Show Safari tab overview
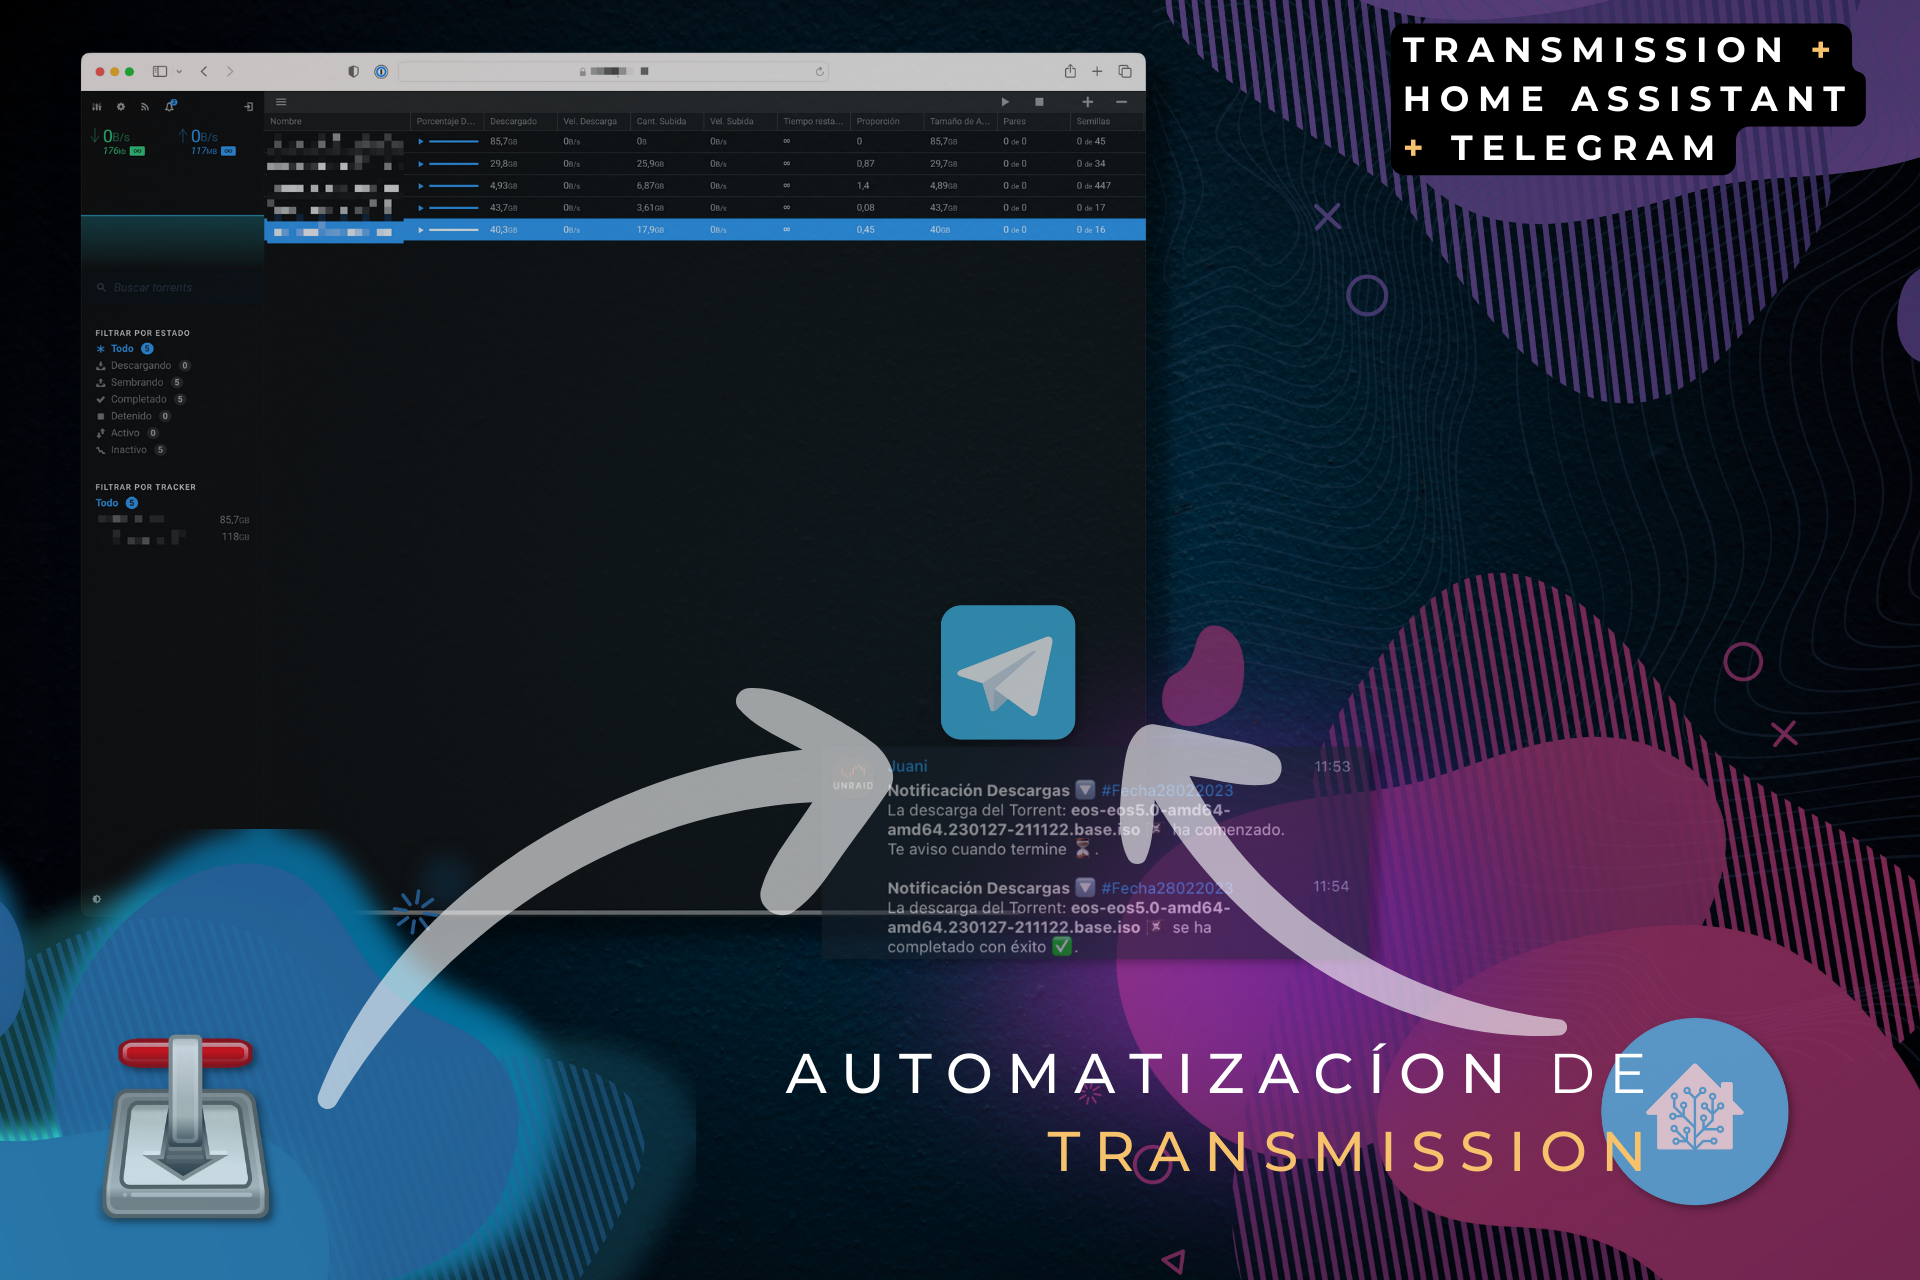 1125,71
